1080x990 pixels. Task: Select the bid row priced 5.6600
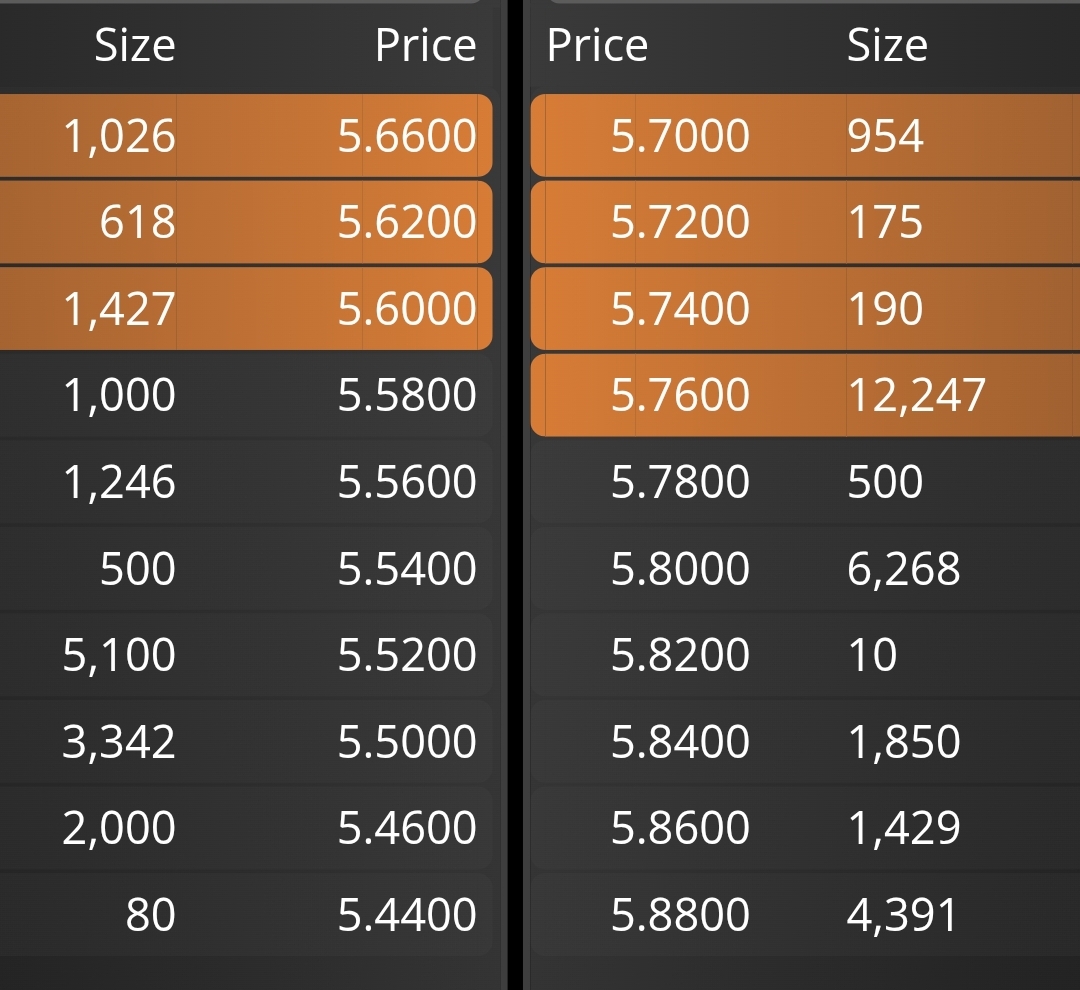[x=246, y=136]
